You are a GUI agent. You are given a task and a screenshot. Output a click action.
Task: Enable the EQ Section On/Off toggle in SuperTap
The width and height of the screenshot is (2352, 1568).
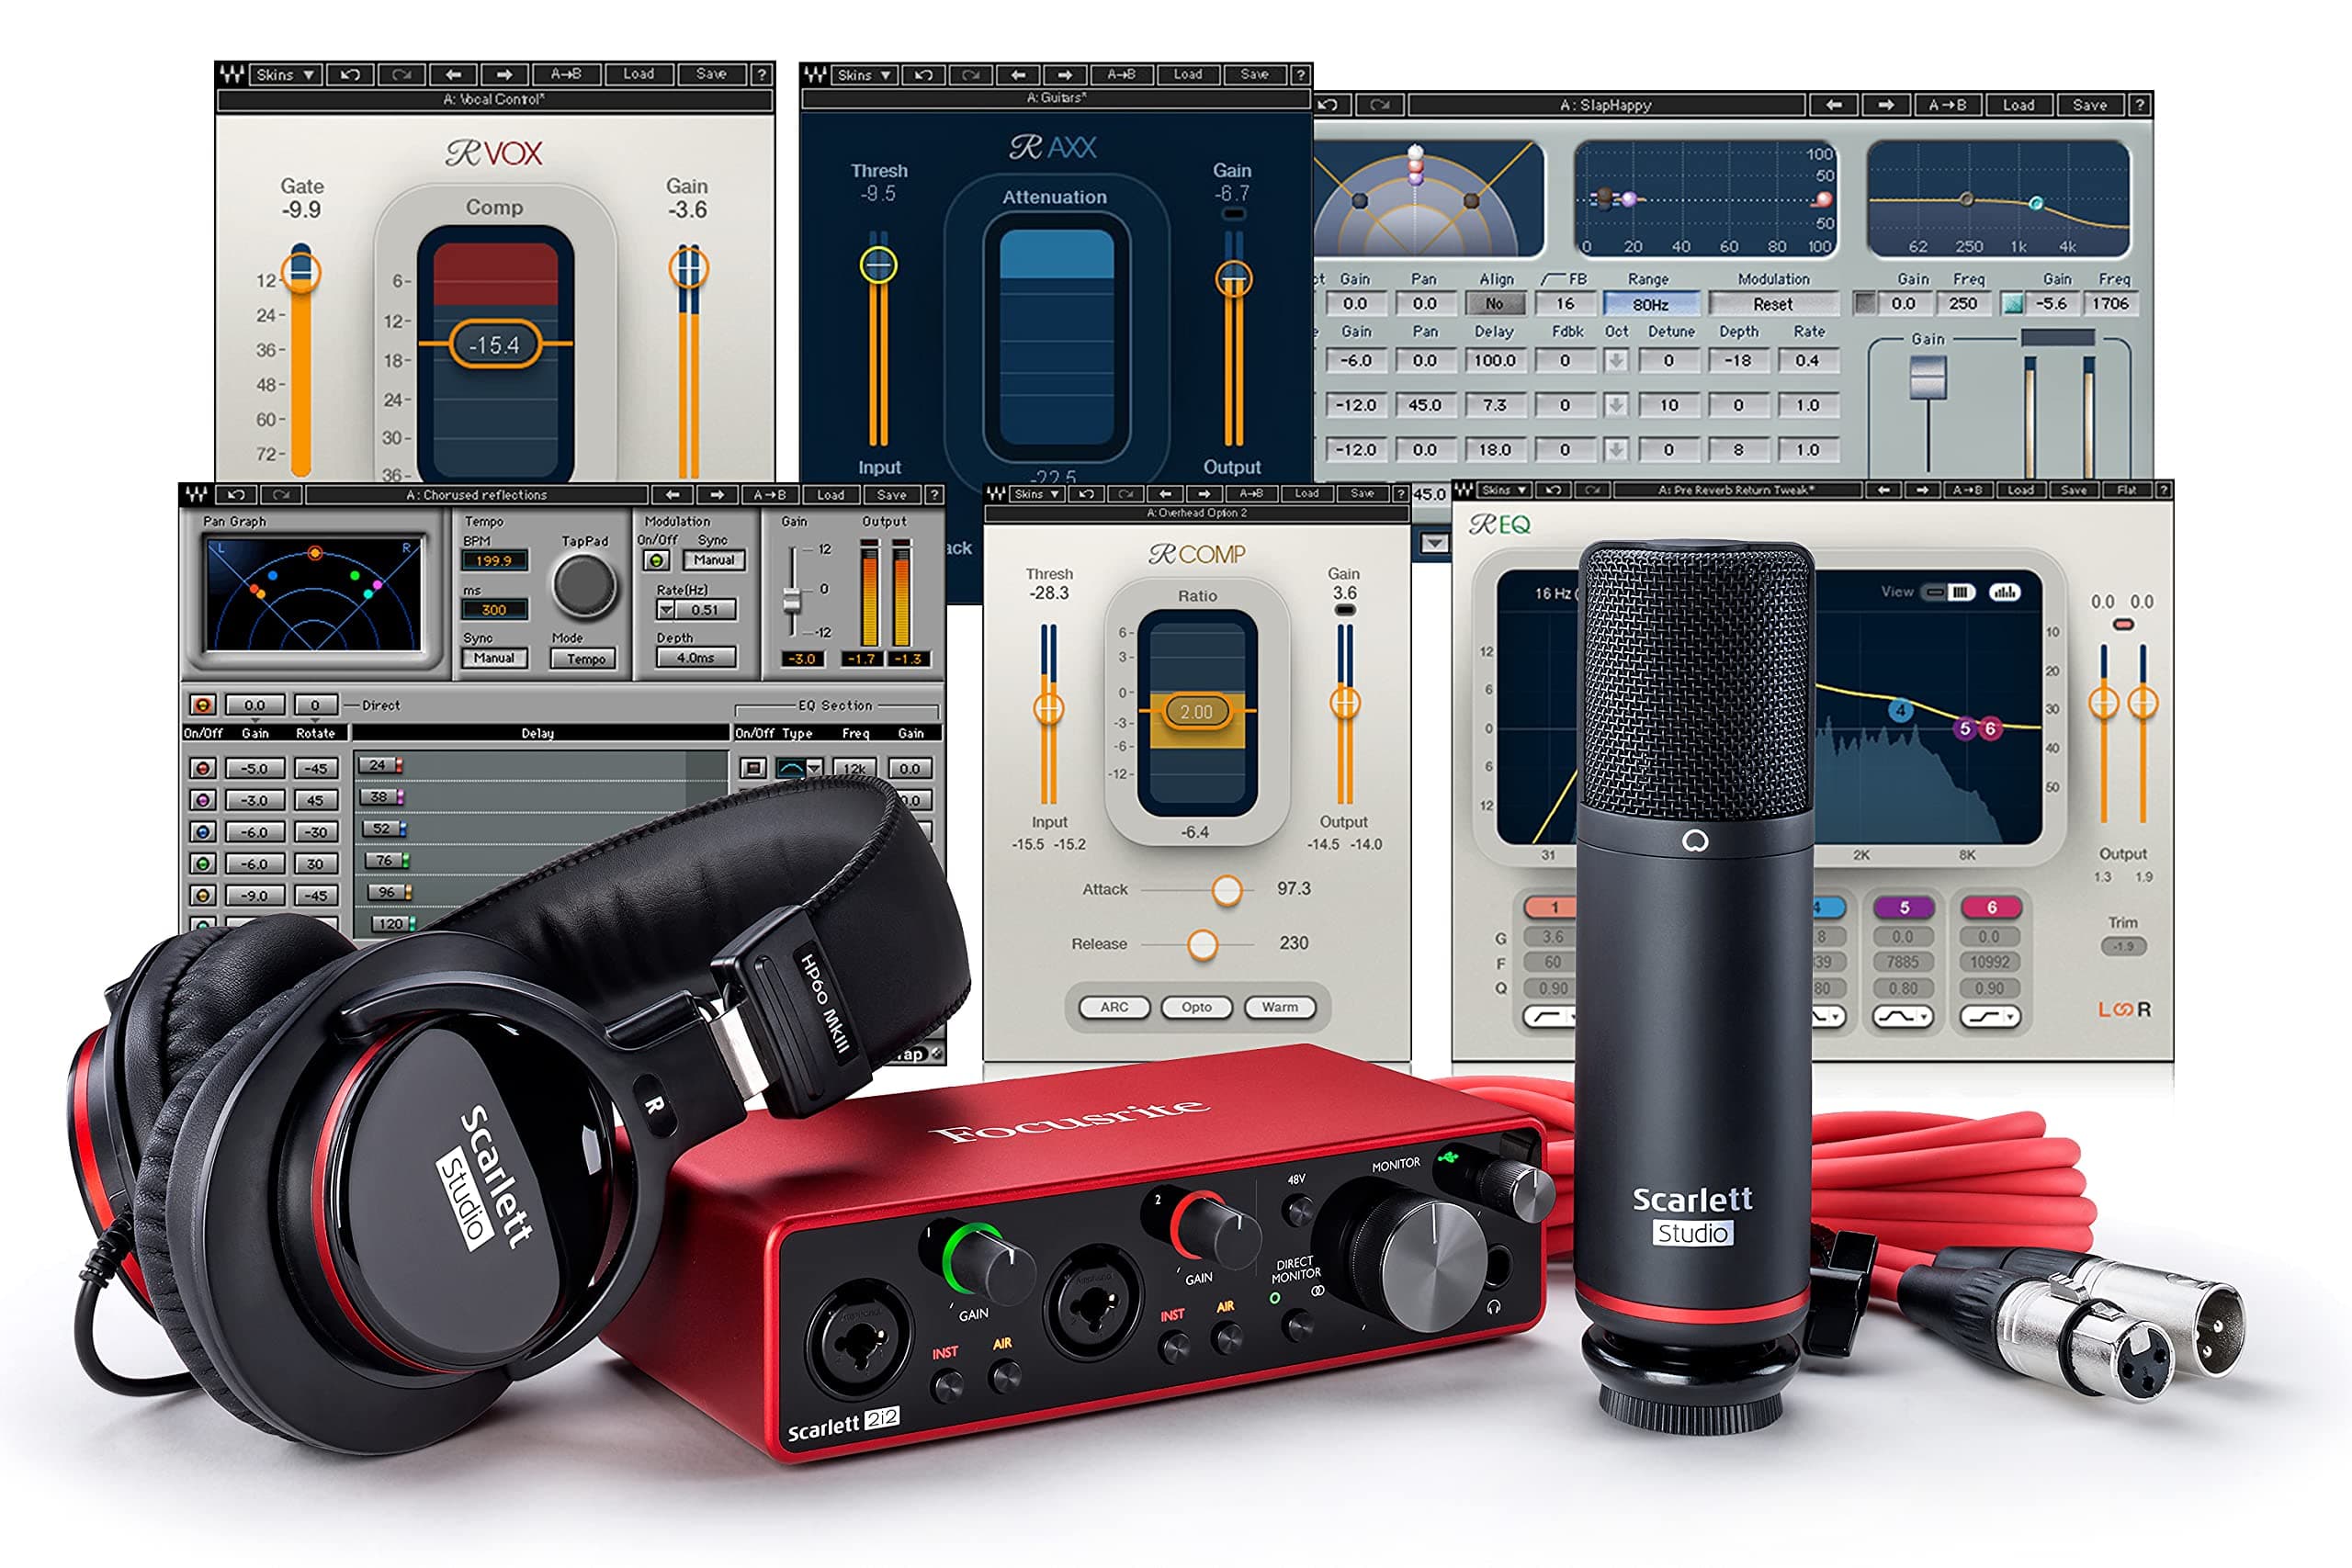click(754, 768)
